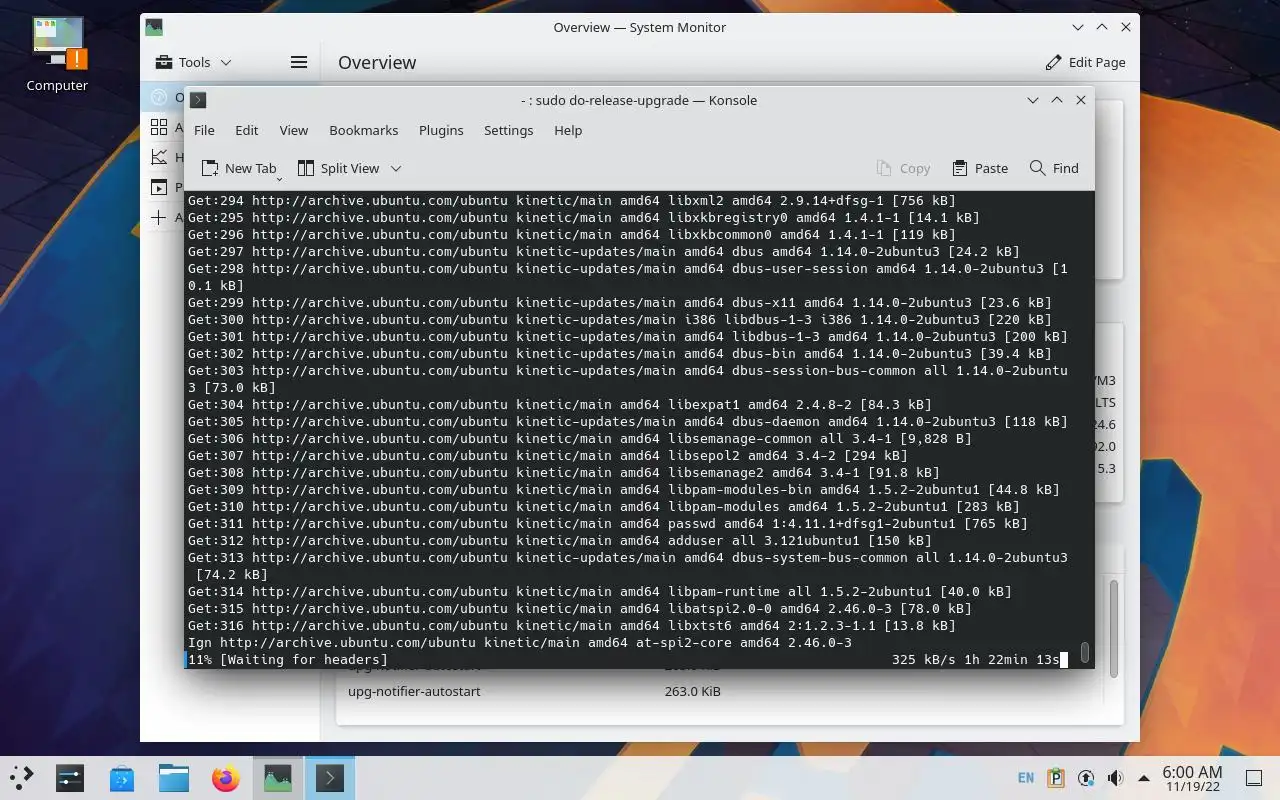Open System Monitor hamburger menu
Viewport: 1280px width, 800px height.
(298, 62)
